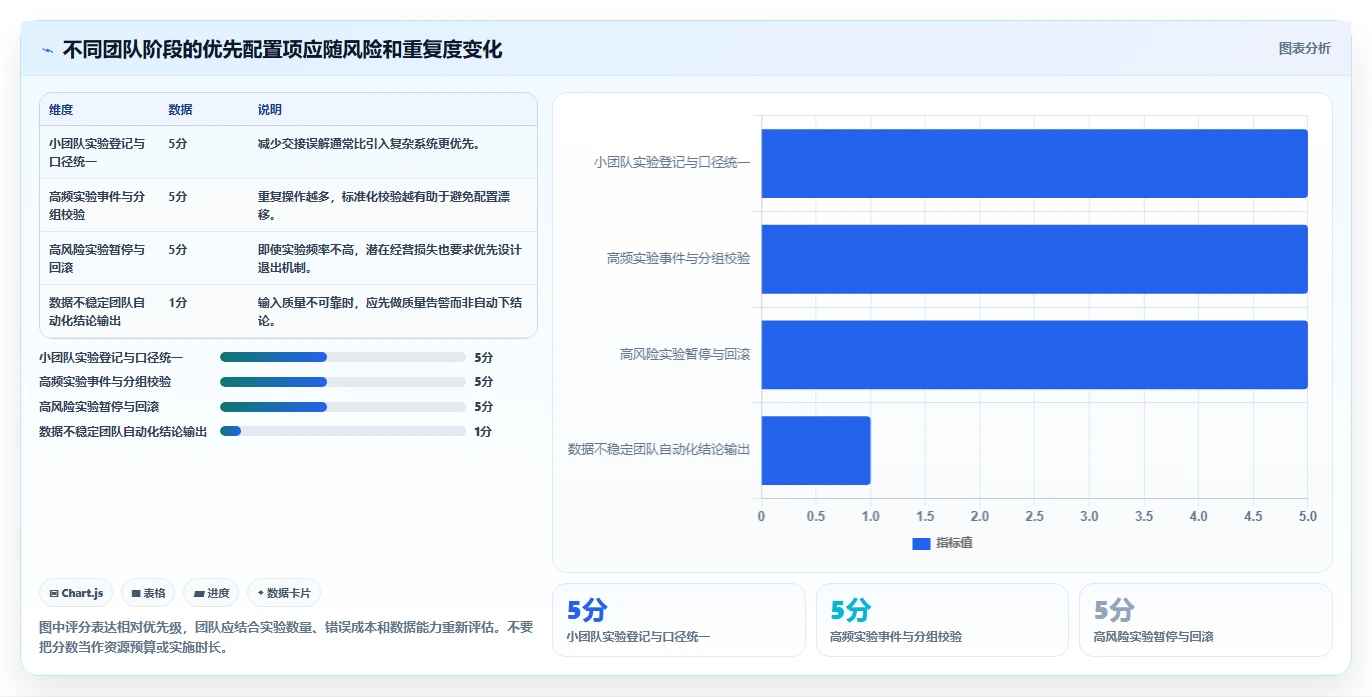Click the 维度 column header

(61, 110)
